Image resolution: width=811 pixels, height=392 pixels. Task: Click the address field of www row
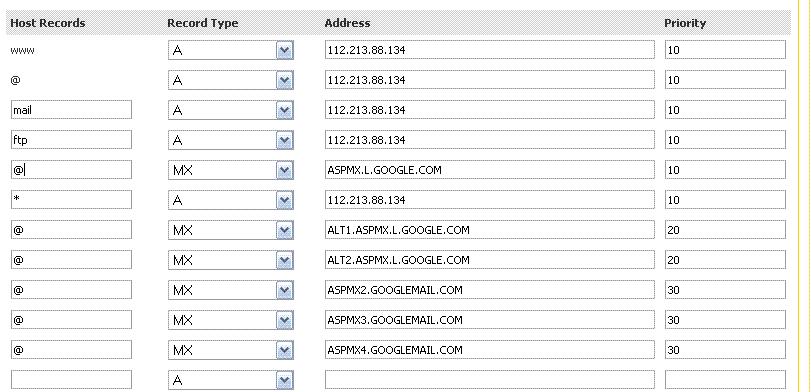[x=489, y=50]
